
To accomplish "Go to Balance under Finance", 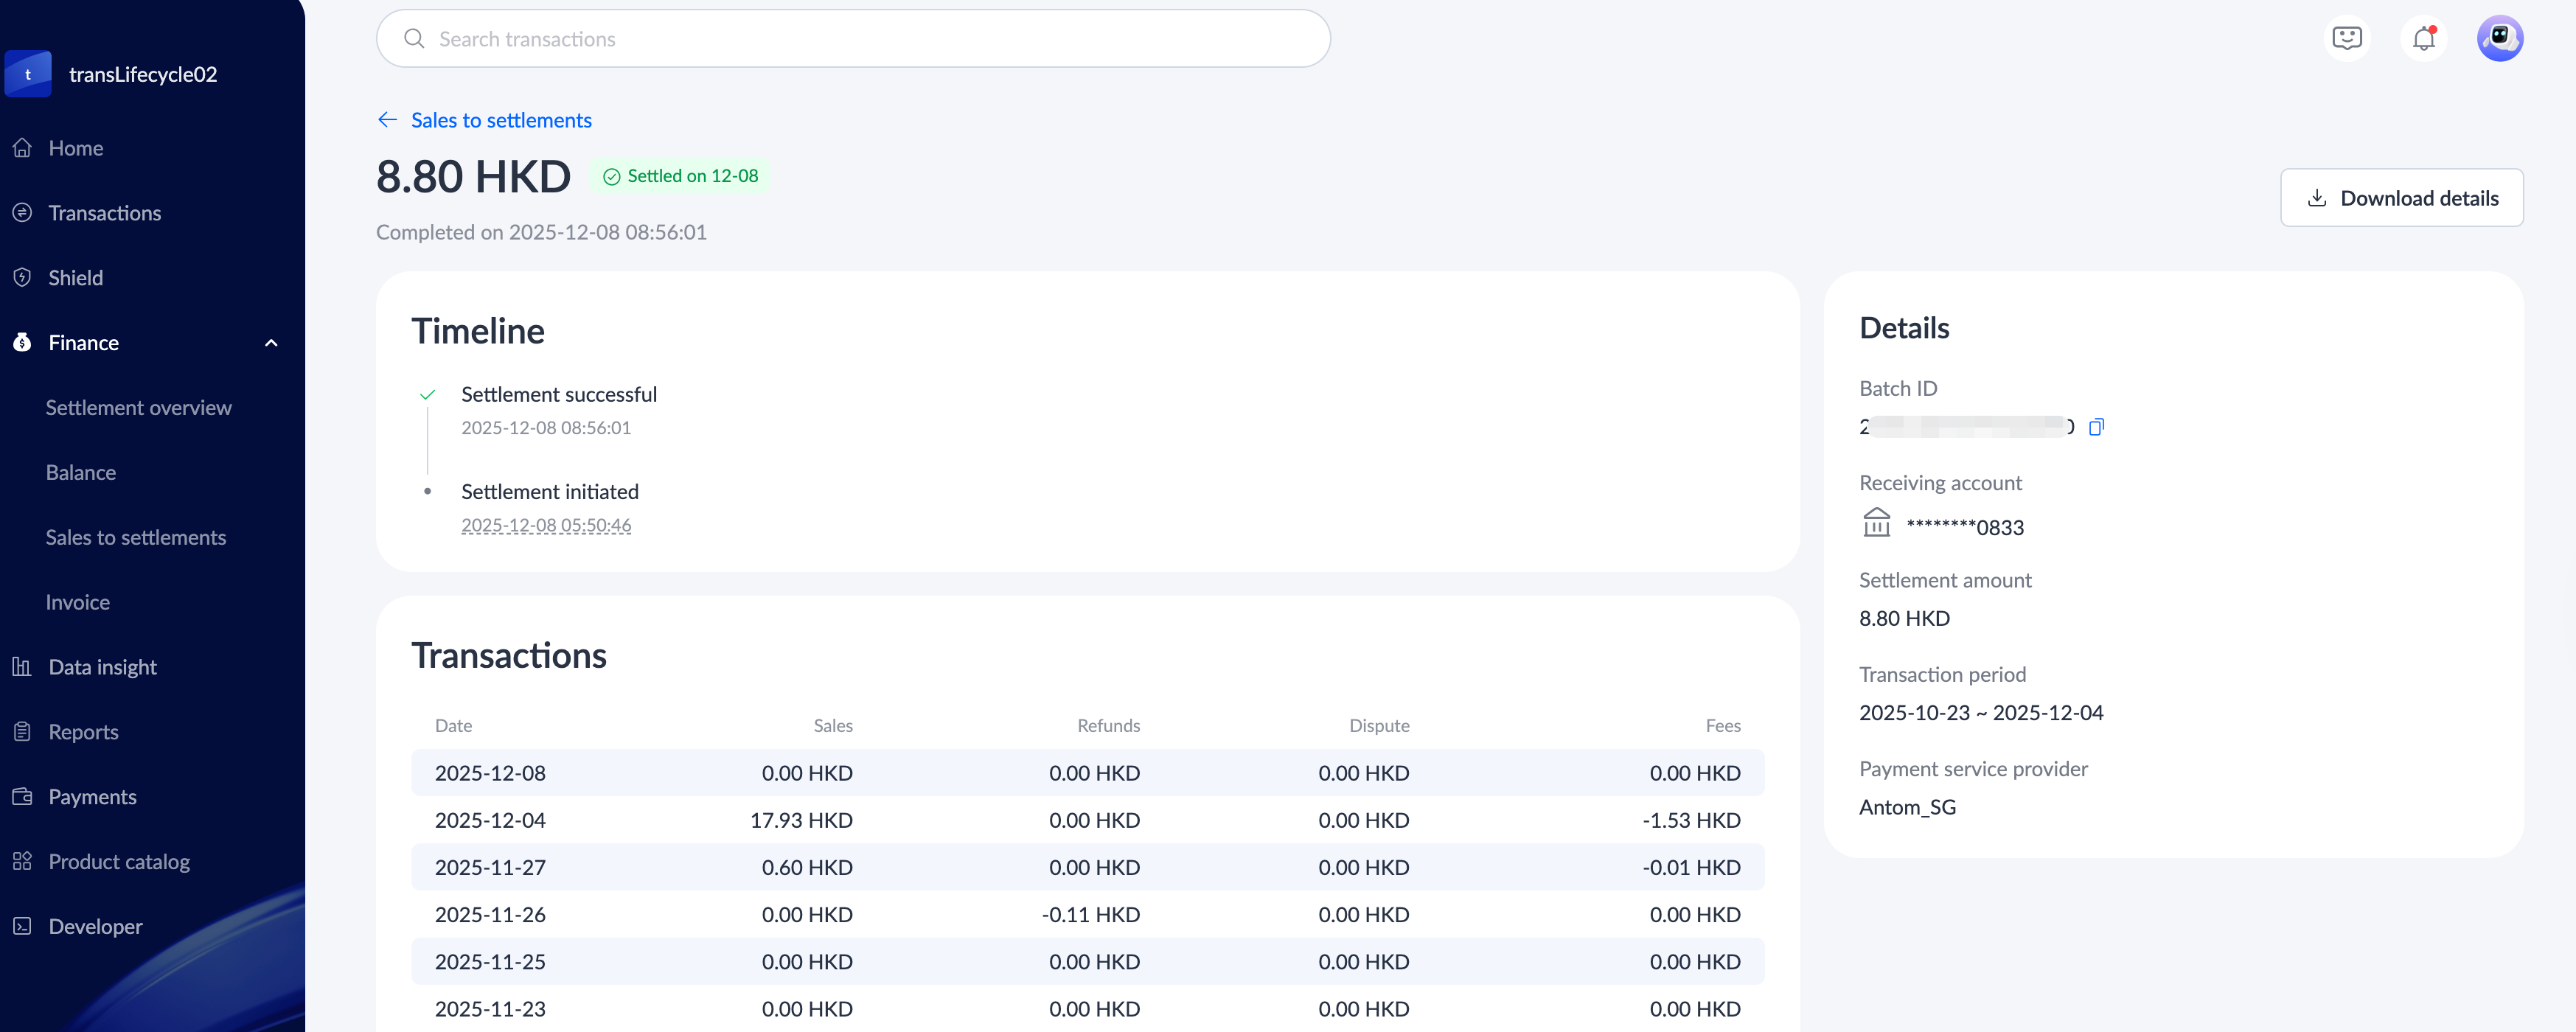I will point(81,473).
